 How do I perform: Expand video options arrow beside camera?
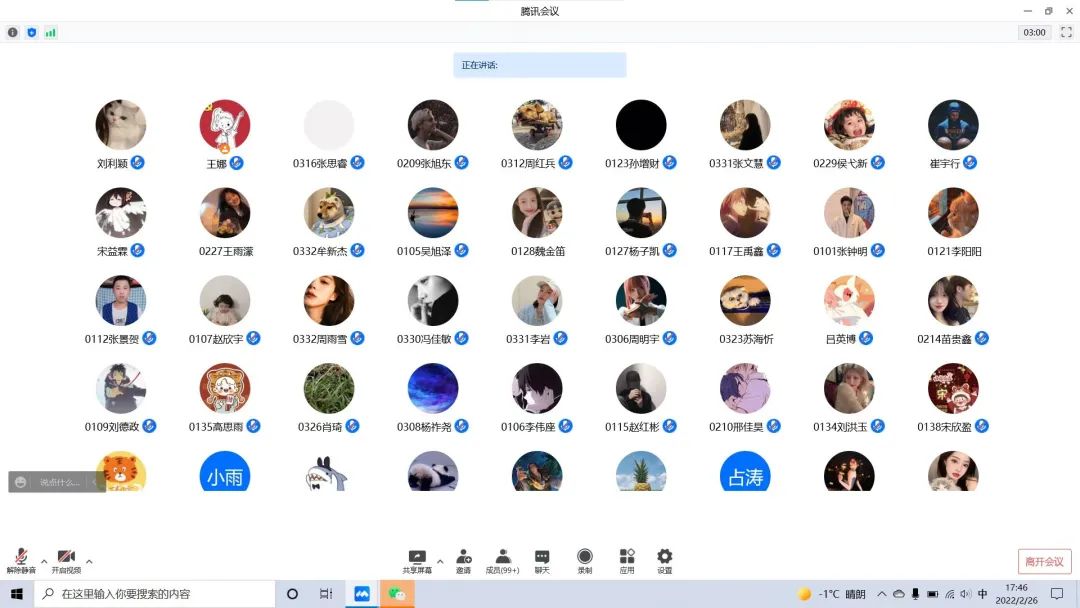click(x=89, y=561)
